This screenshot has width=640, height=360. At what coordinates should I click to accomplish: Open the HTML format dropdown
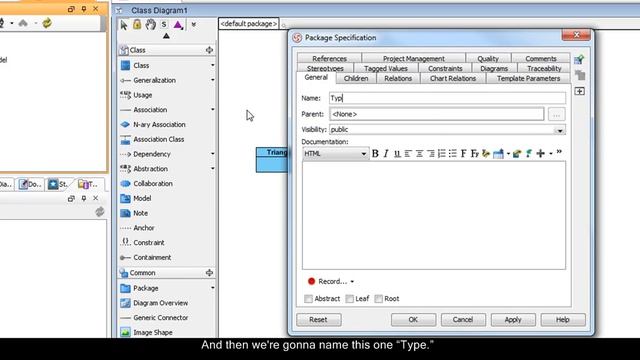[363, 154]
